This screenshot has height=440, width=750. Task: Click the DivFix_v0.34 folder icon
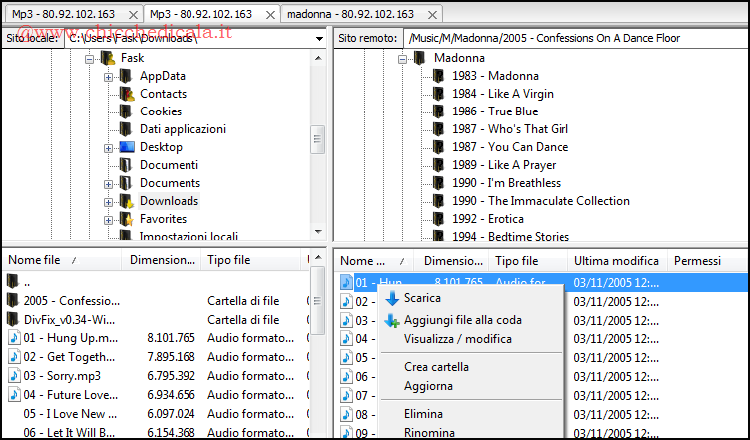click(13, 319)
